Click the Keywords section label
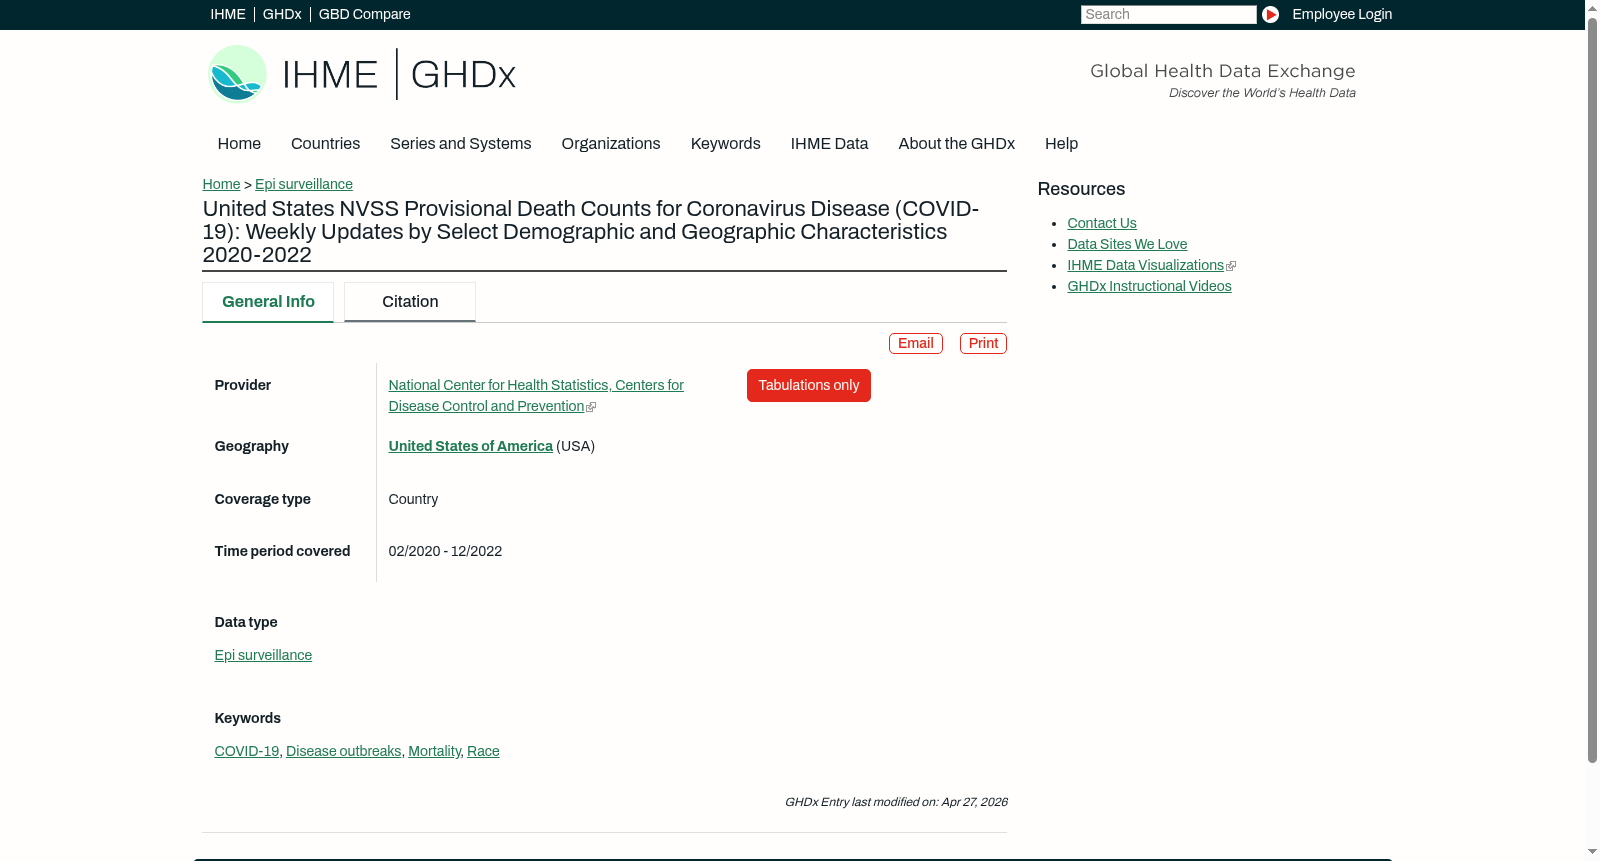The image size is (1600, 861). click(x=248, y=718)
